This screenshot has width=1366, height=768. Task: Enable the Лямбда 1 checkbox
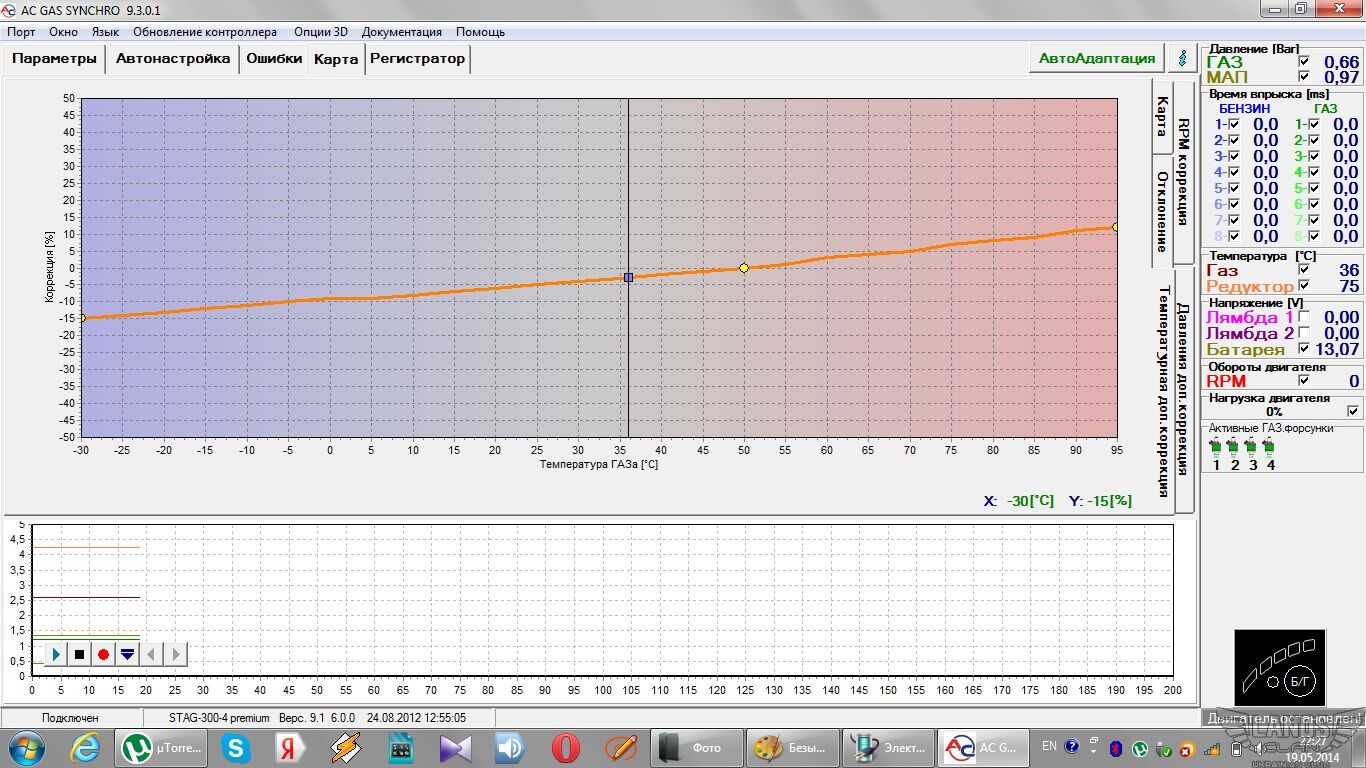[1303, 318]
